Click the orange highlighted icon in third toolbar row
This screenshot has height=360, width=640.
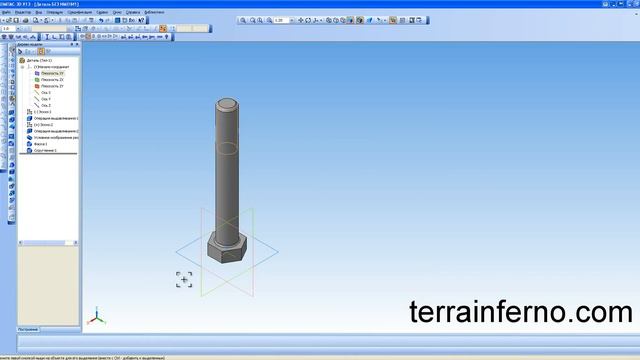[88, 37]
